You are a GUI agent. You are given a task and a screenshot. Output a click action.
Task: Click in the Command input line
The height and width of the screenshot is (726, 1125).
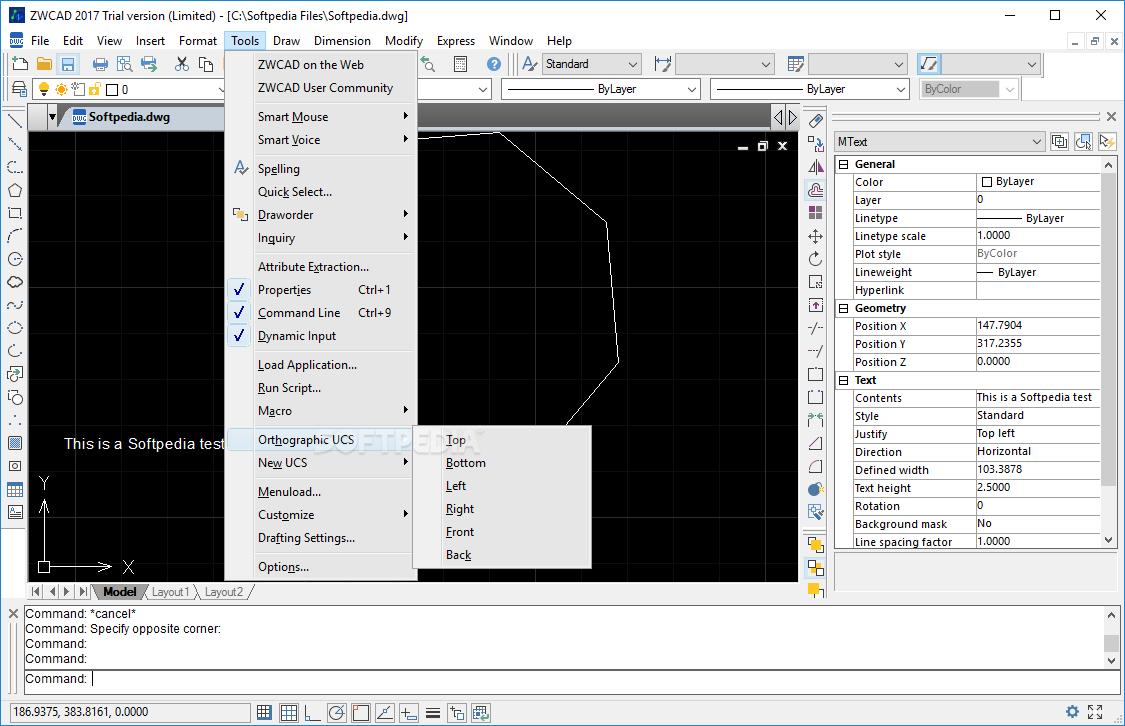(x=572, y=679)
